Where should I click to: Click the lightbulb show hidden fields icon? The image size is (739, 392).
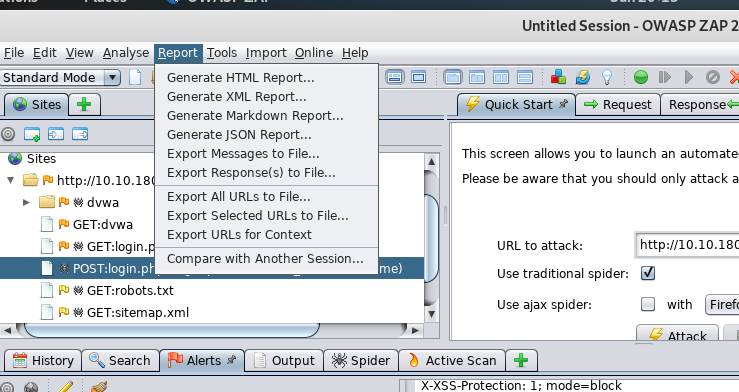point(607,77)
